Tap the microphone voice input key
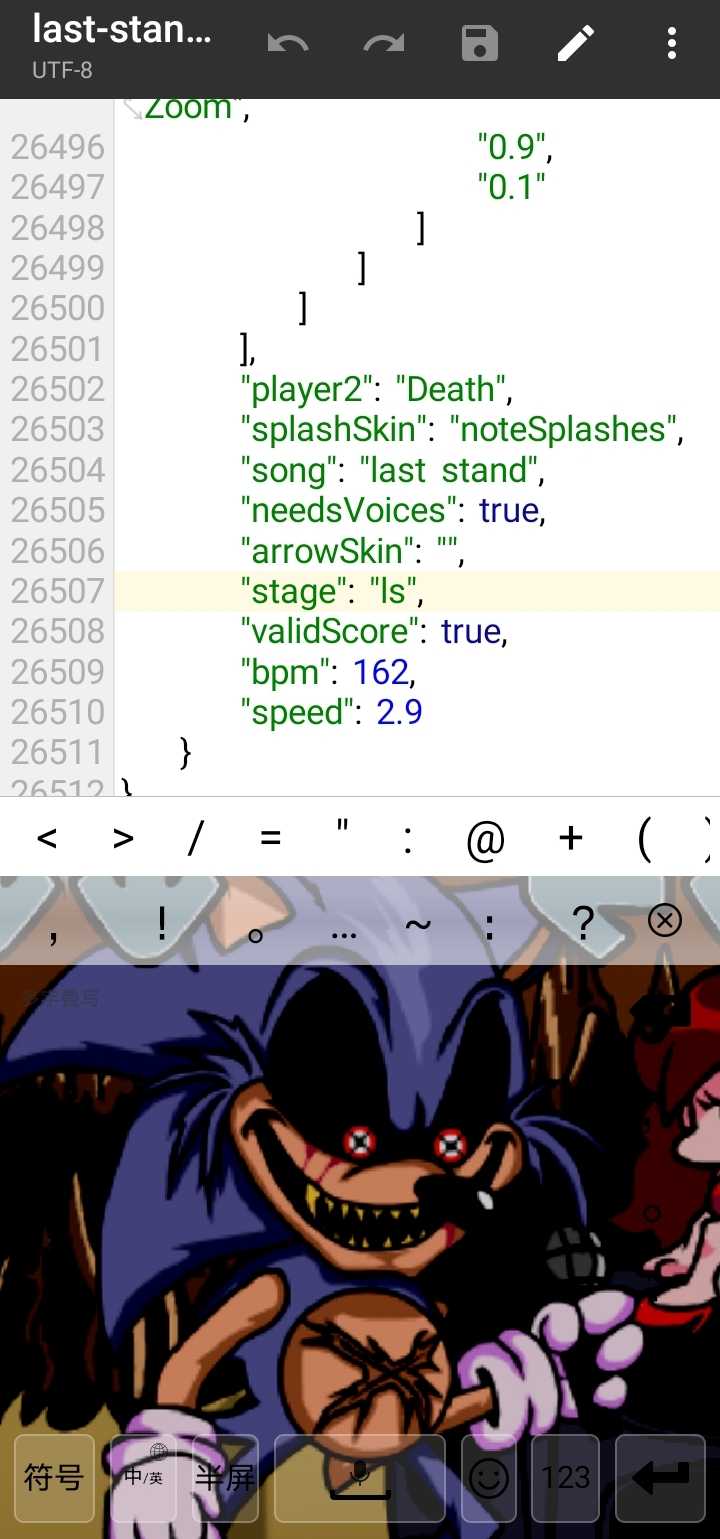 tap(360, 1478)
